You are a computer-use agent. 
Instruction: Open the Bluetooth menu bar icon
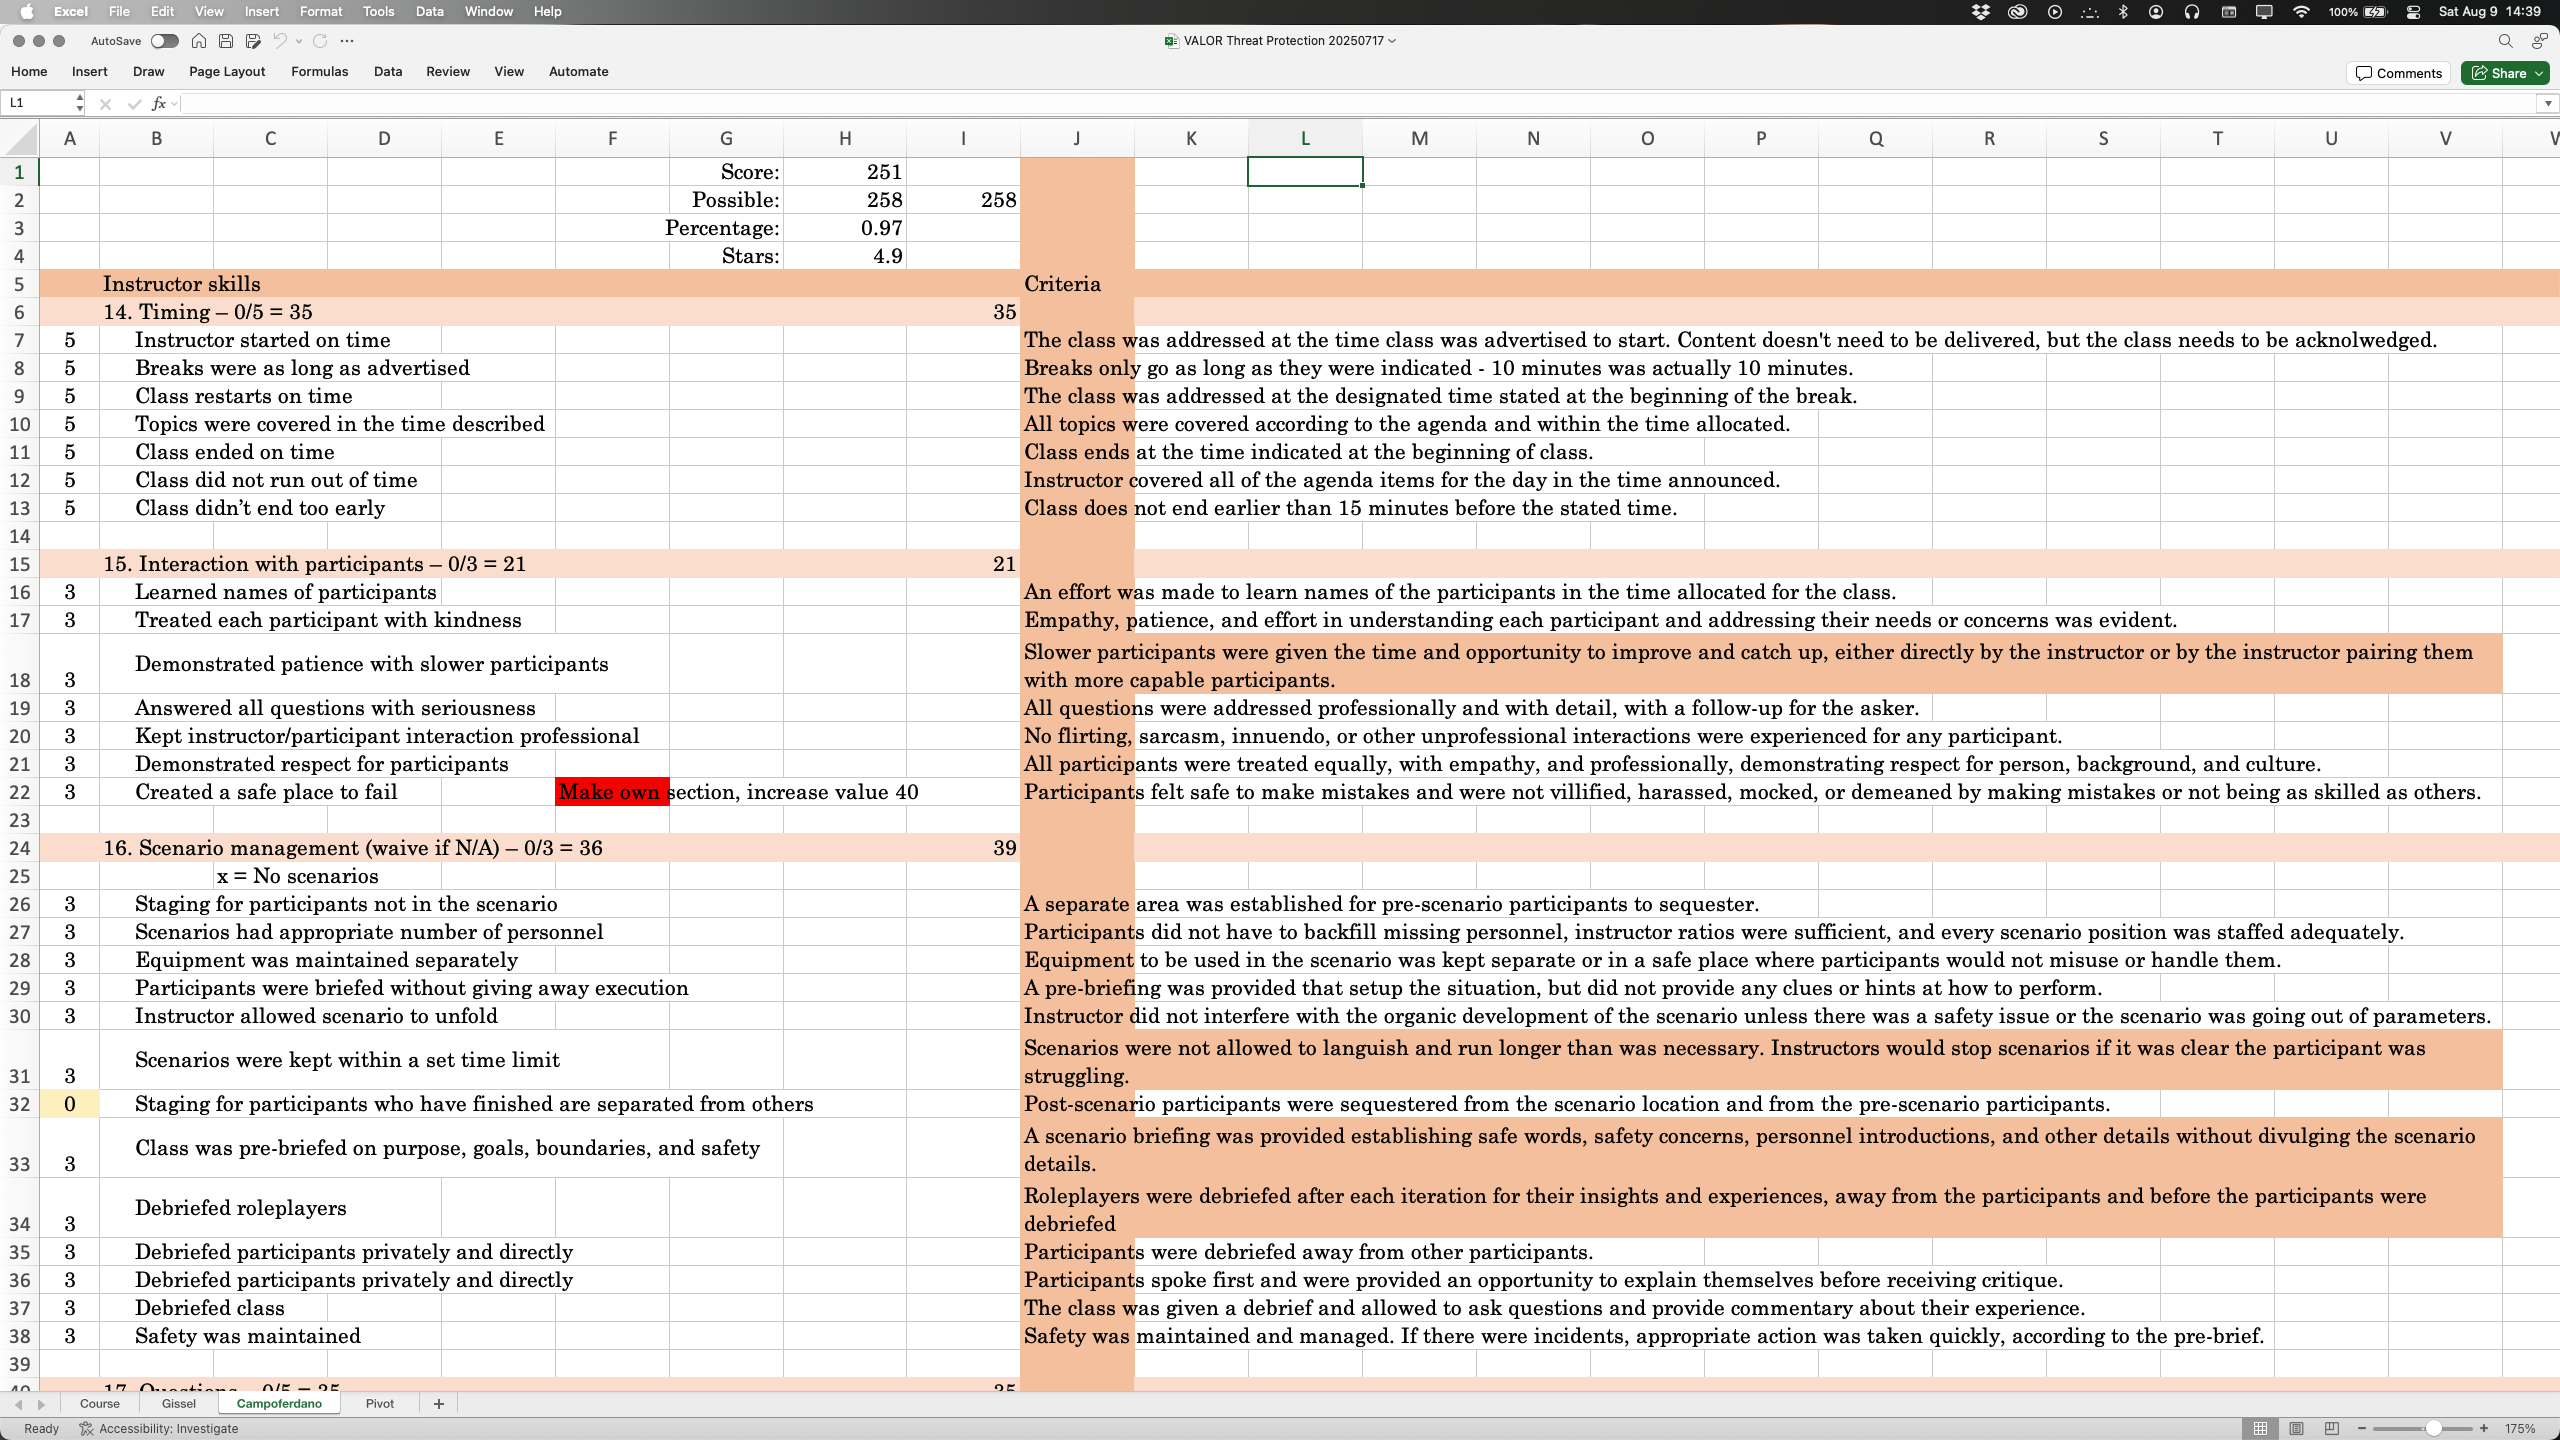coord(2123,12)
